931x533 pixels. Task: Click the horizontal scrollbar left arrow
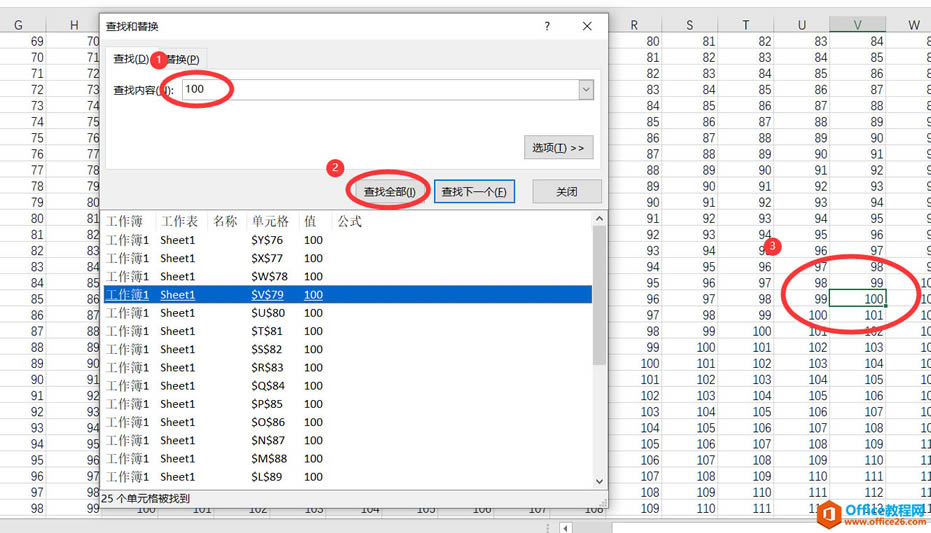point(566,527)
